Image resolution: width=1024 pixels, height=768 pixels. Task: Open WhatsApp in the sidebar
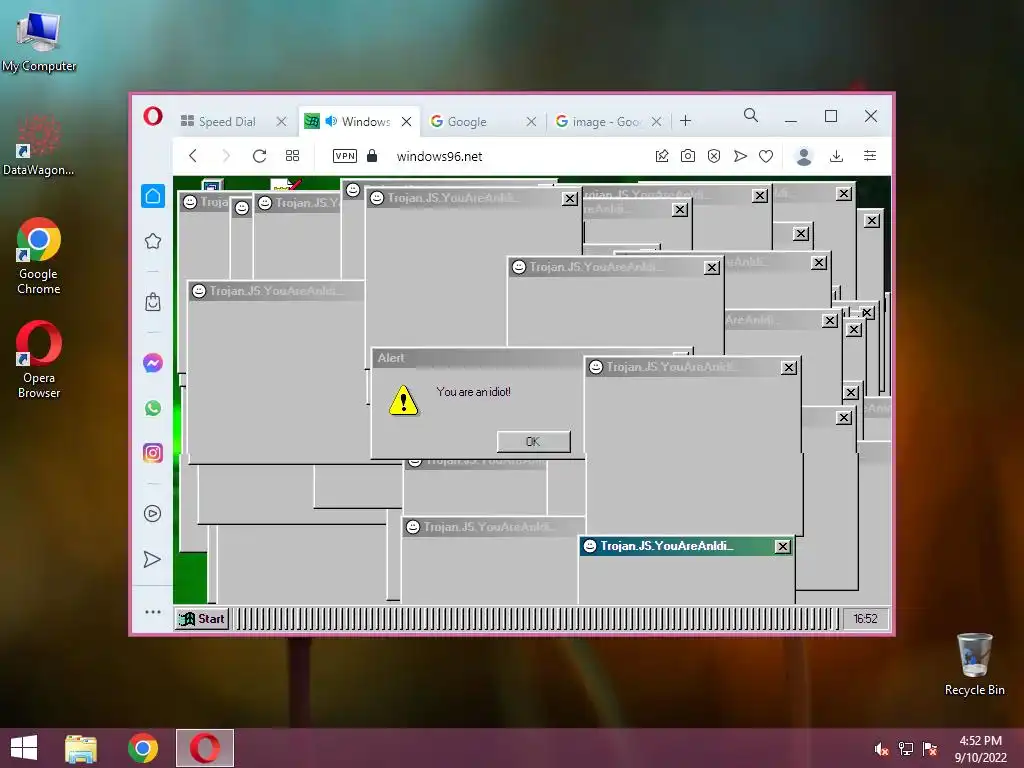tap(153, 408)
